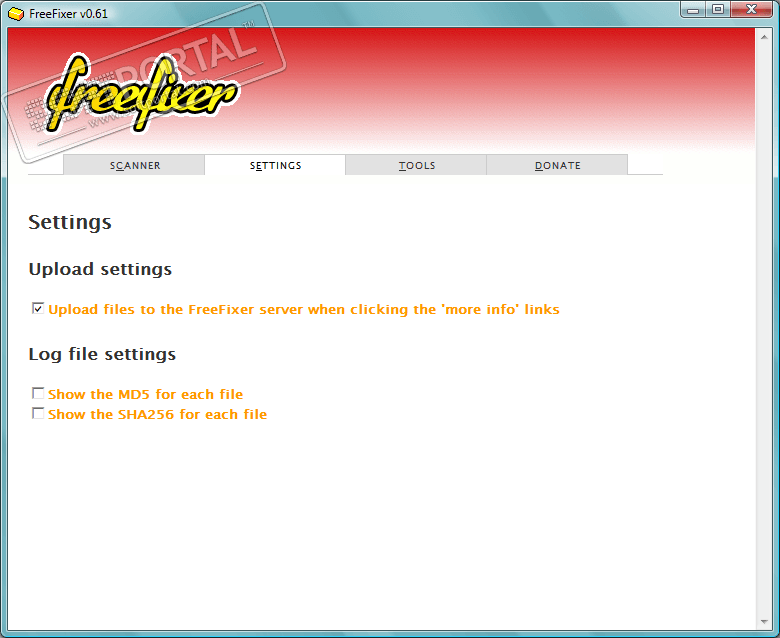Viewport: 780px width, 638px height.
Task: Click the 'Settings' page heading
Action: [70, 222]
